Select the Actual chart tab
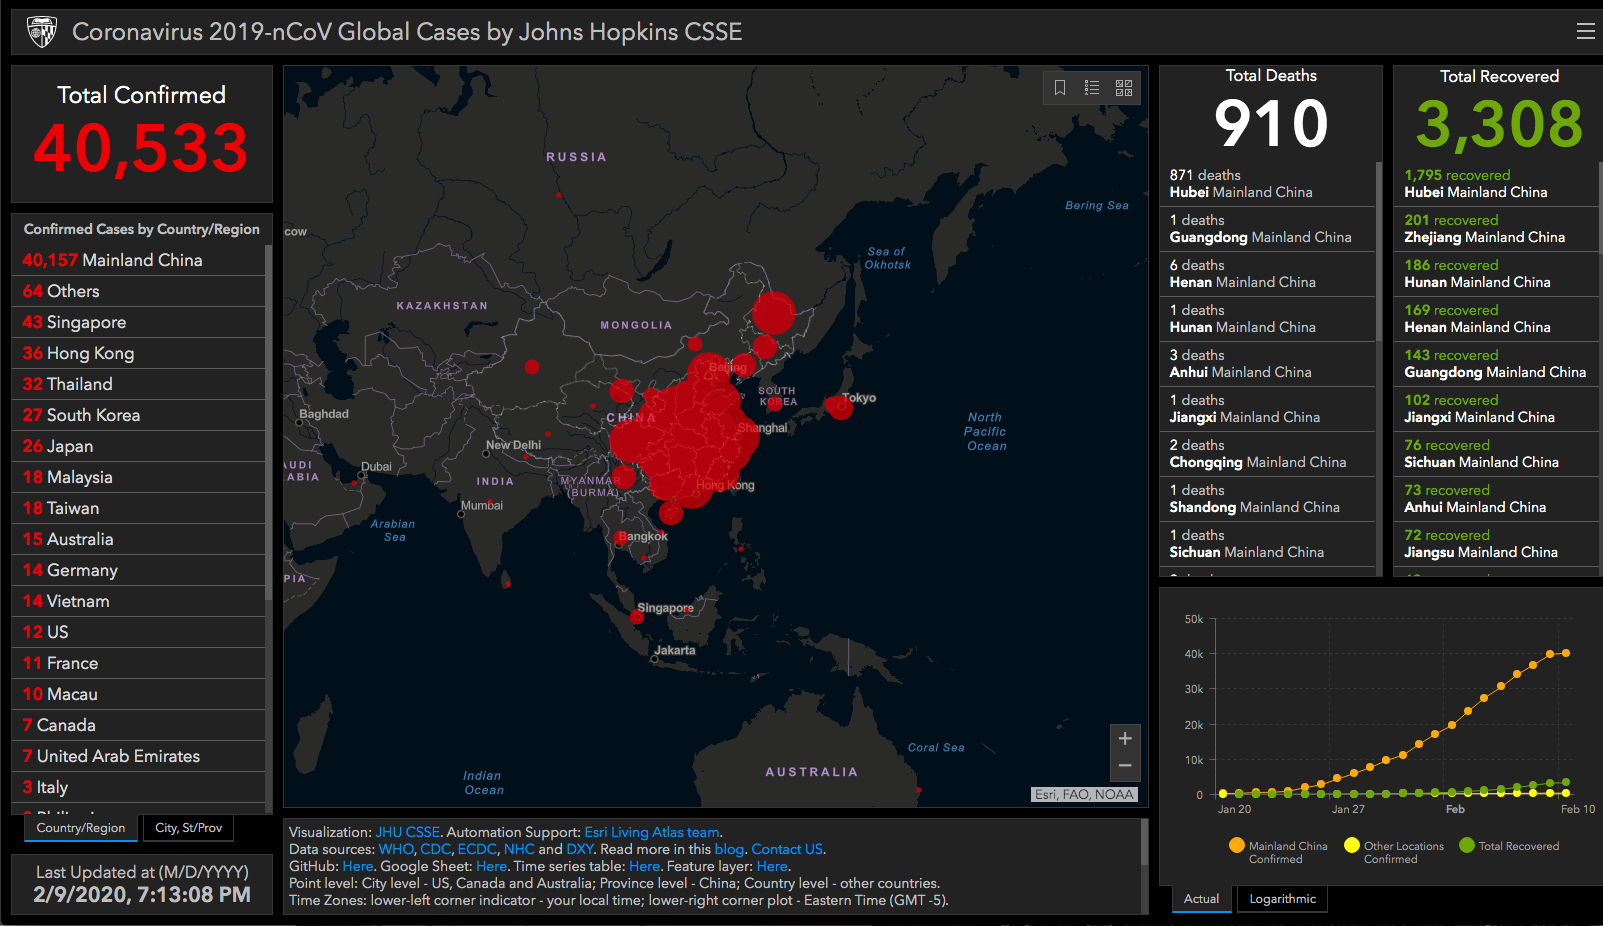The height and width of the screenshot is (926, 1603). (1201, 899)
